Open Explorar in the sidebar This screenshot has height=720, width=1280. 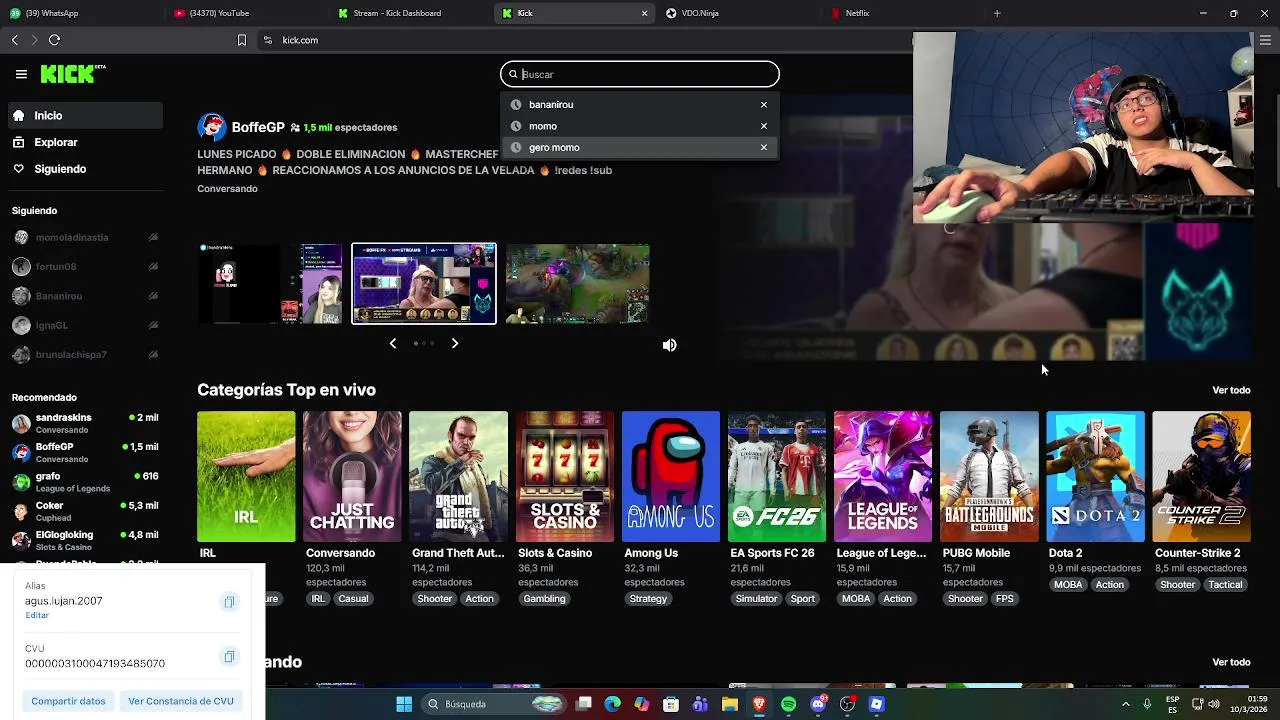pos(85,143)
